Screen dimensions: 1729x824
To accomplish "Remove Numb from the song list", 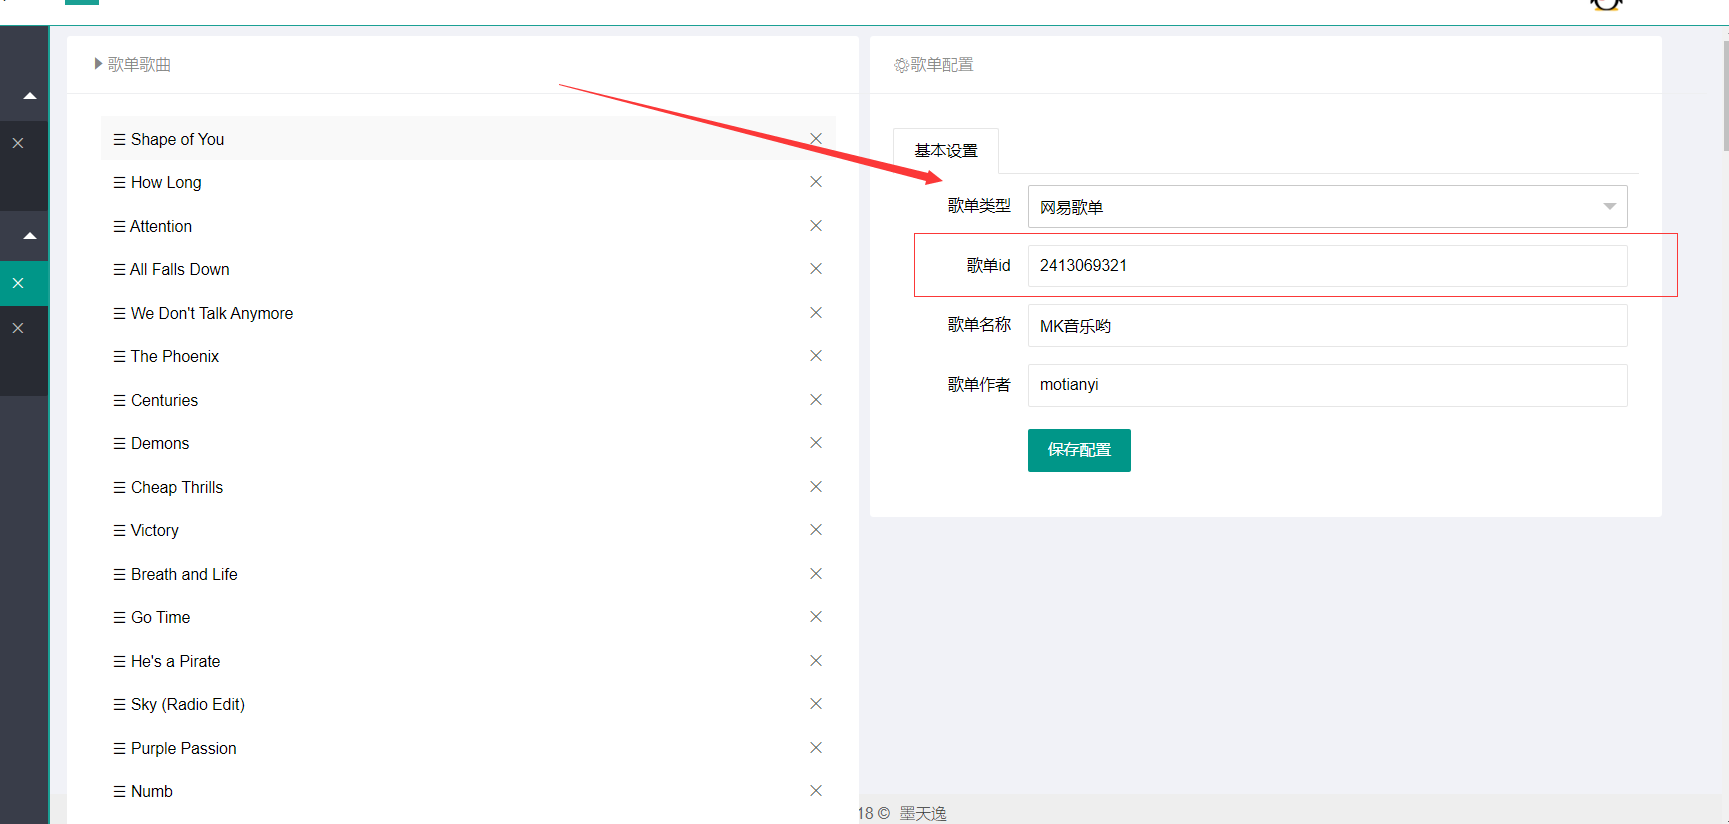I will [x=816, y=791].
